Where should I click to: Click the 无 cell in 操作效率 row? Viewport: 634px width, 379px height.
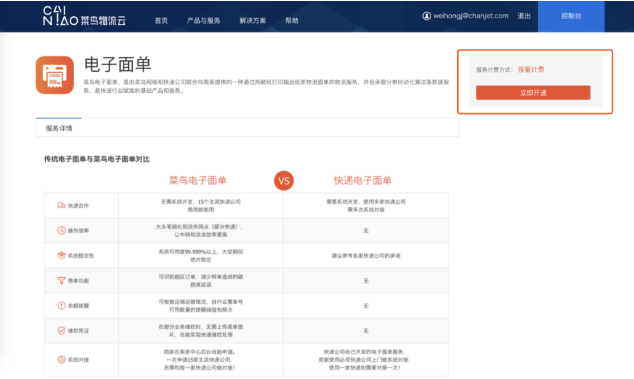(366, 231)
